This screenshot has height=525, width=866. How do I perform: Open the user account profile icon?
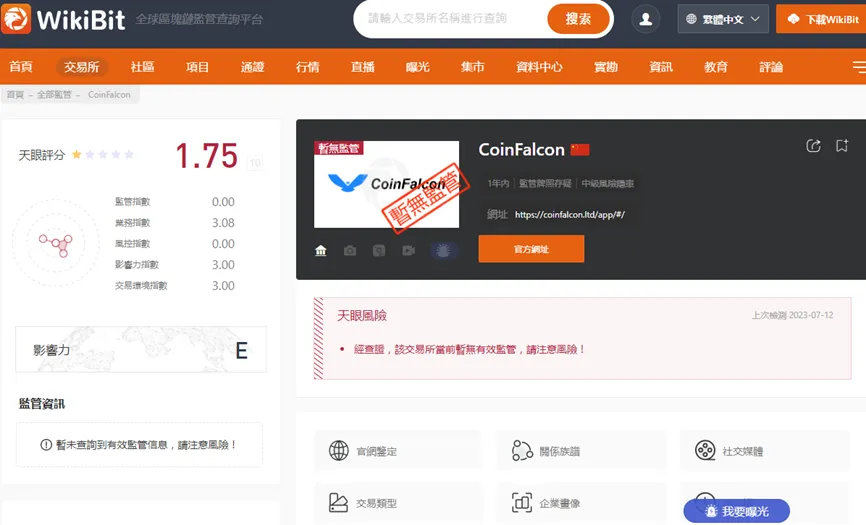[x=645, y=19]
